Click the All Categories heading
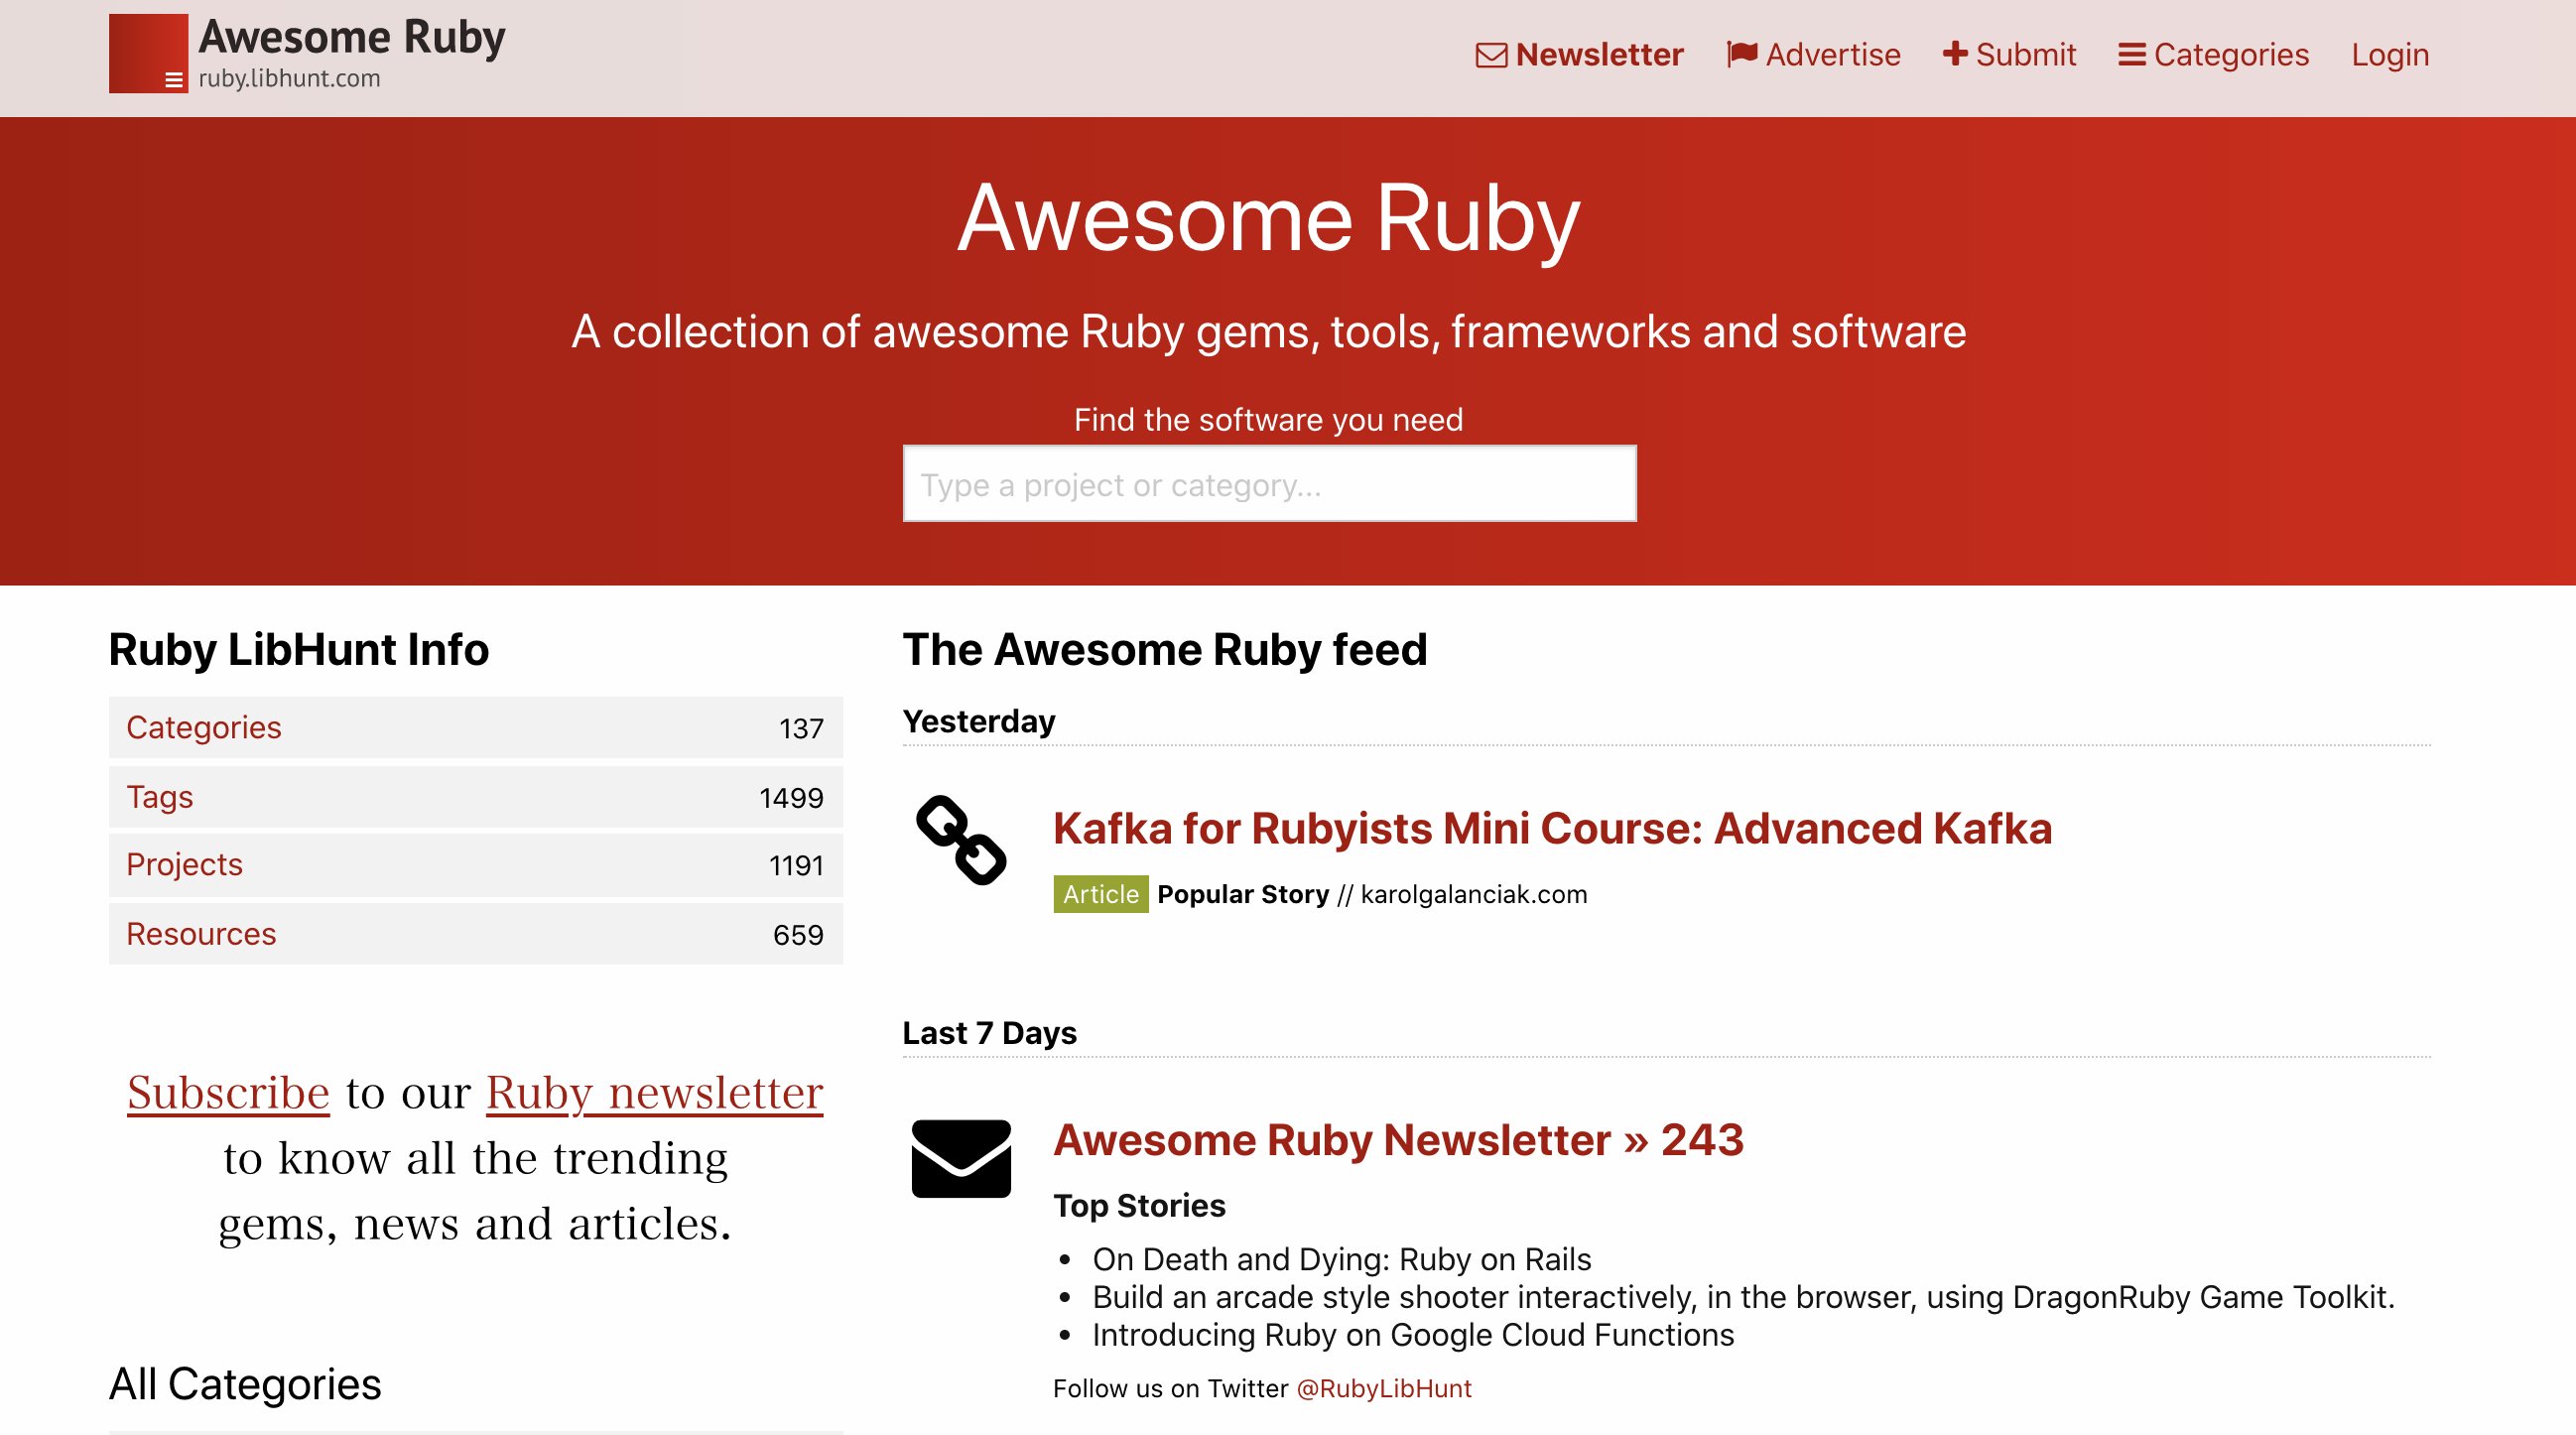The height and width of the screenshot is (1435, 2576). [245, 1385]
